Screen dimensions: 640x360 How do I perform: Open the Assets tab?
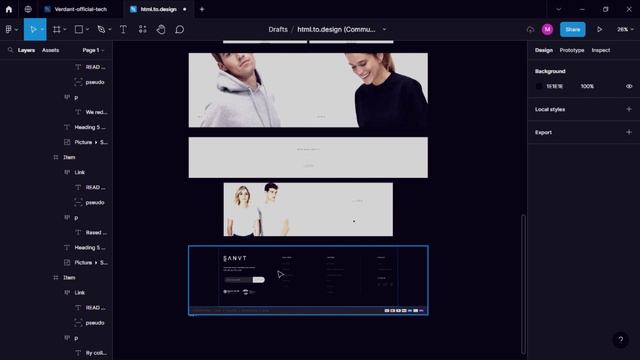pos(51,50)
